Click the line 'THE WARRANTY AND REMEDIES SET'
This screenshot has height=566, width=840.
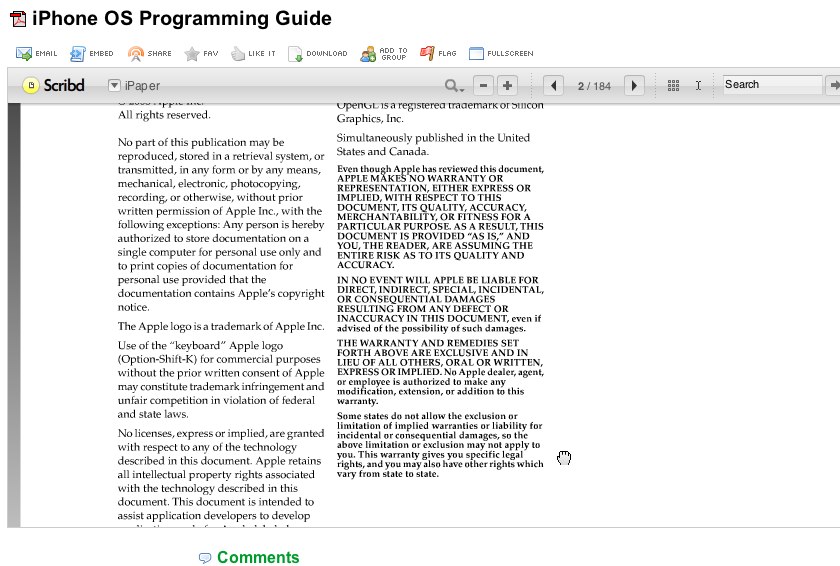click(428, 343)
